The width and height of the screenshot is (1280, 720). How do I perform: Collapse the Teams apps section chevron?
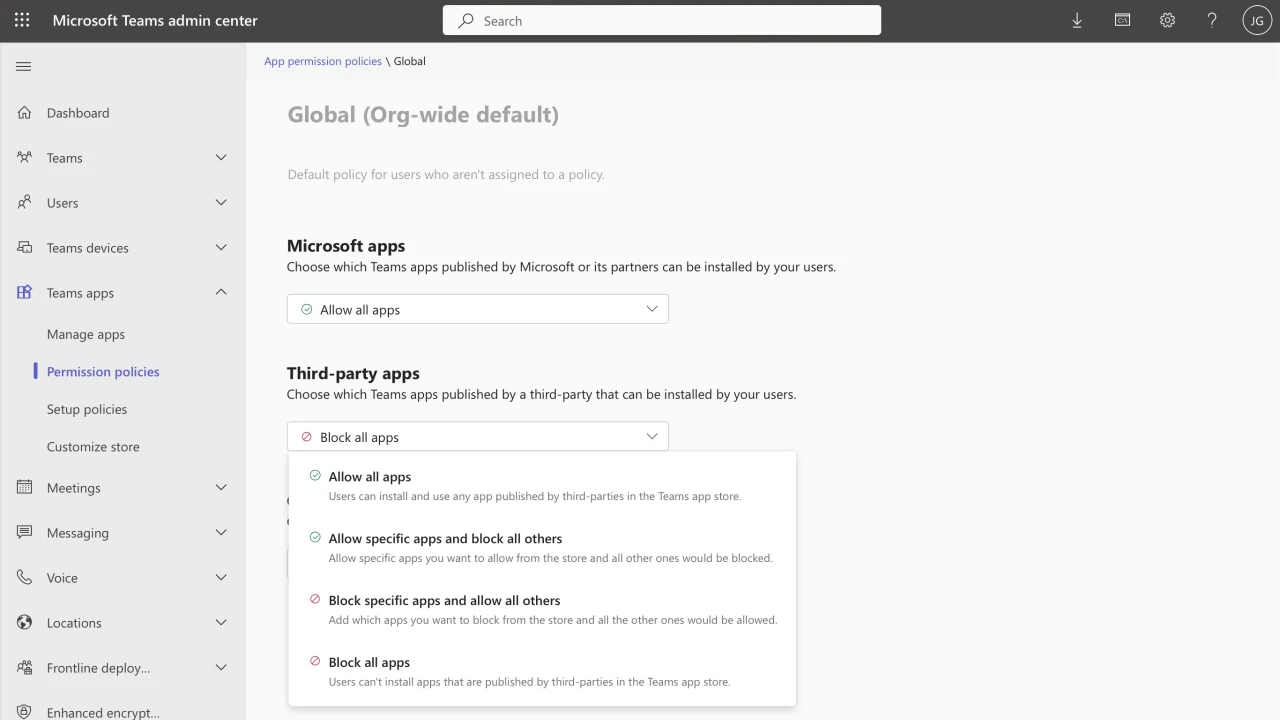(x=221, y=292)
